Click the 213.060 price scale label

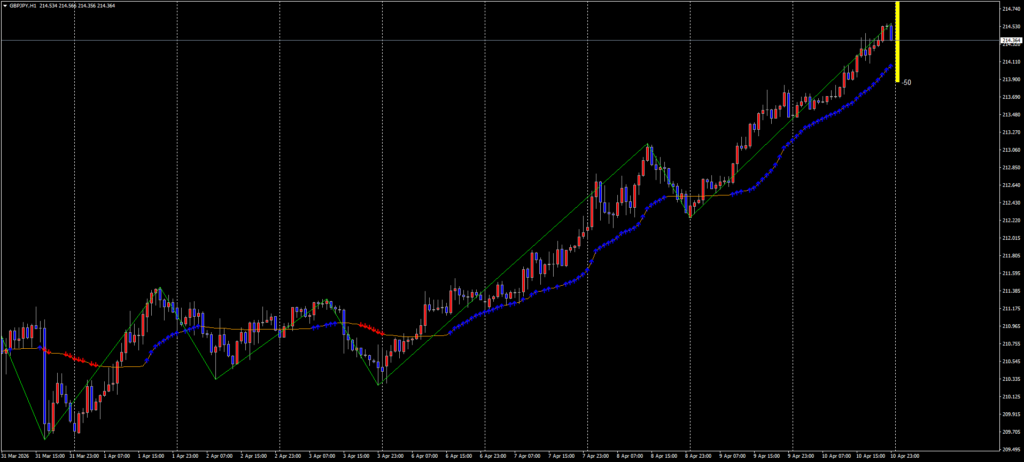click(x=1010, y=150)
